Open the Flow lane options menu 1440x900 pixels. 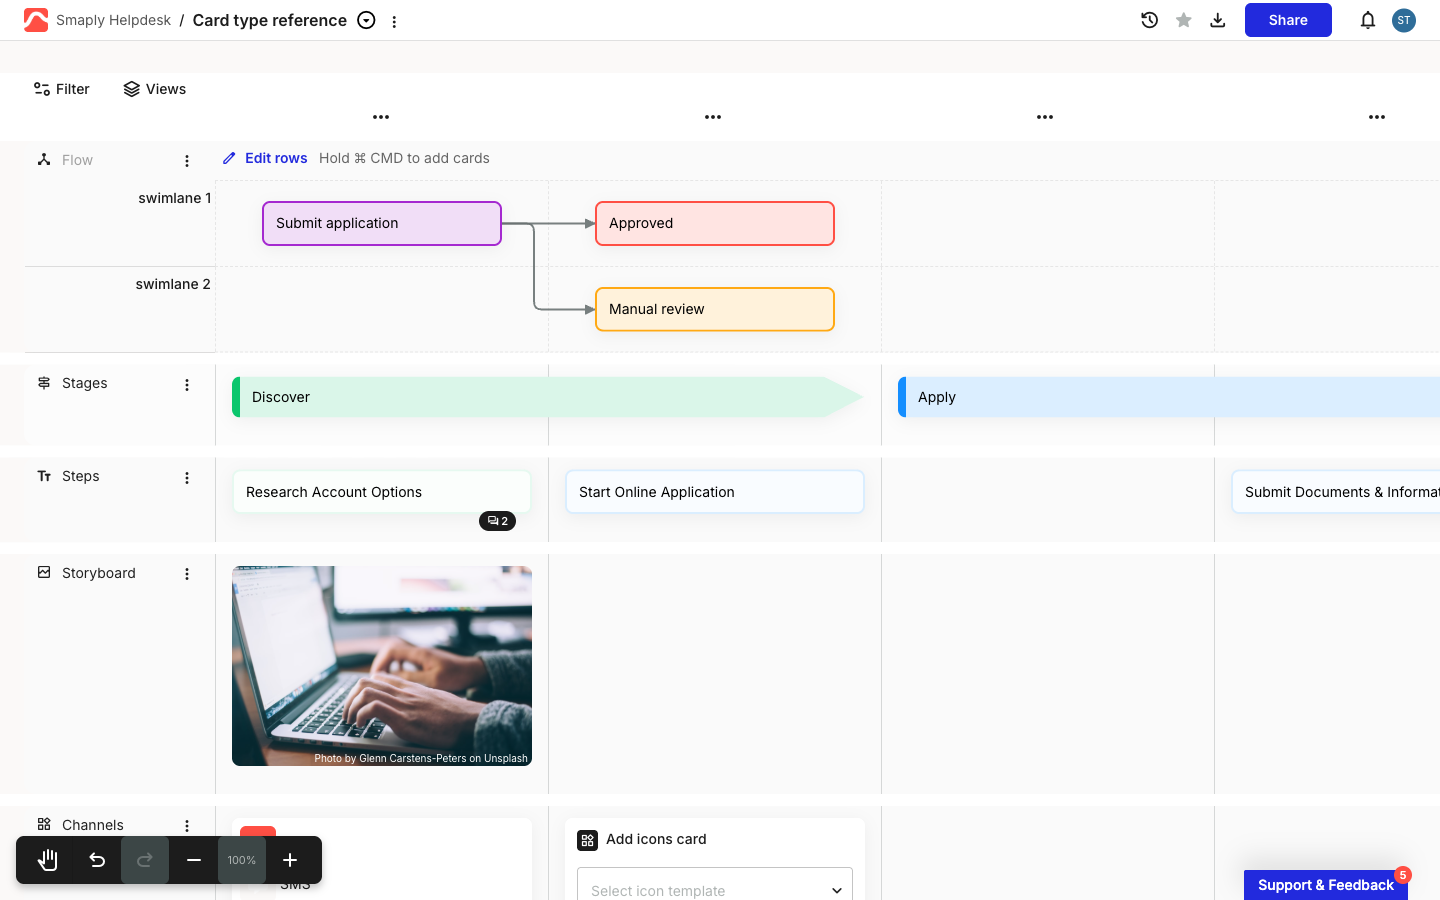(187, 161)
